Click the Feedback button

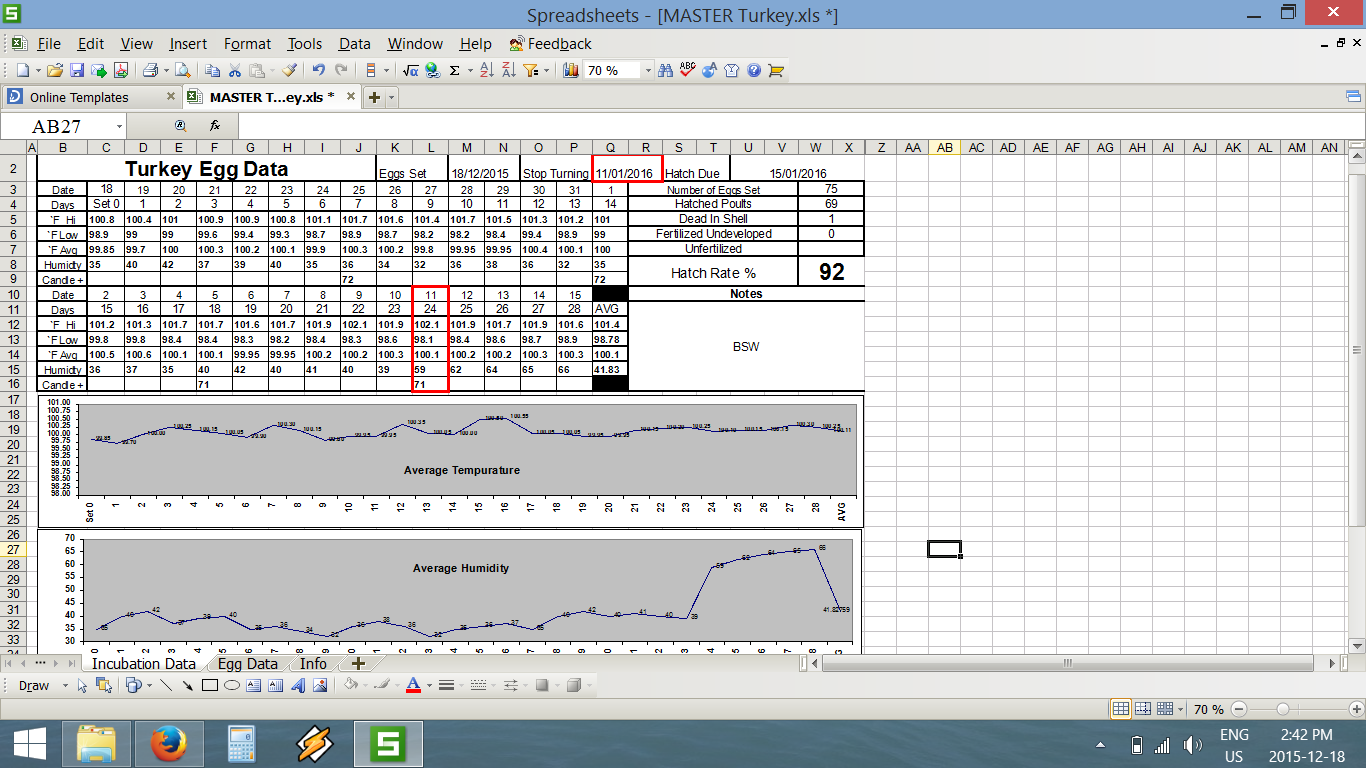550,44
